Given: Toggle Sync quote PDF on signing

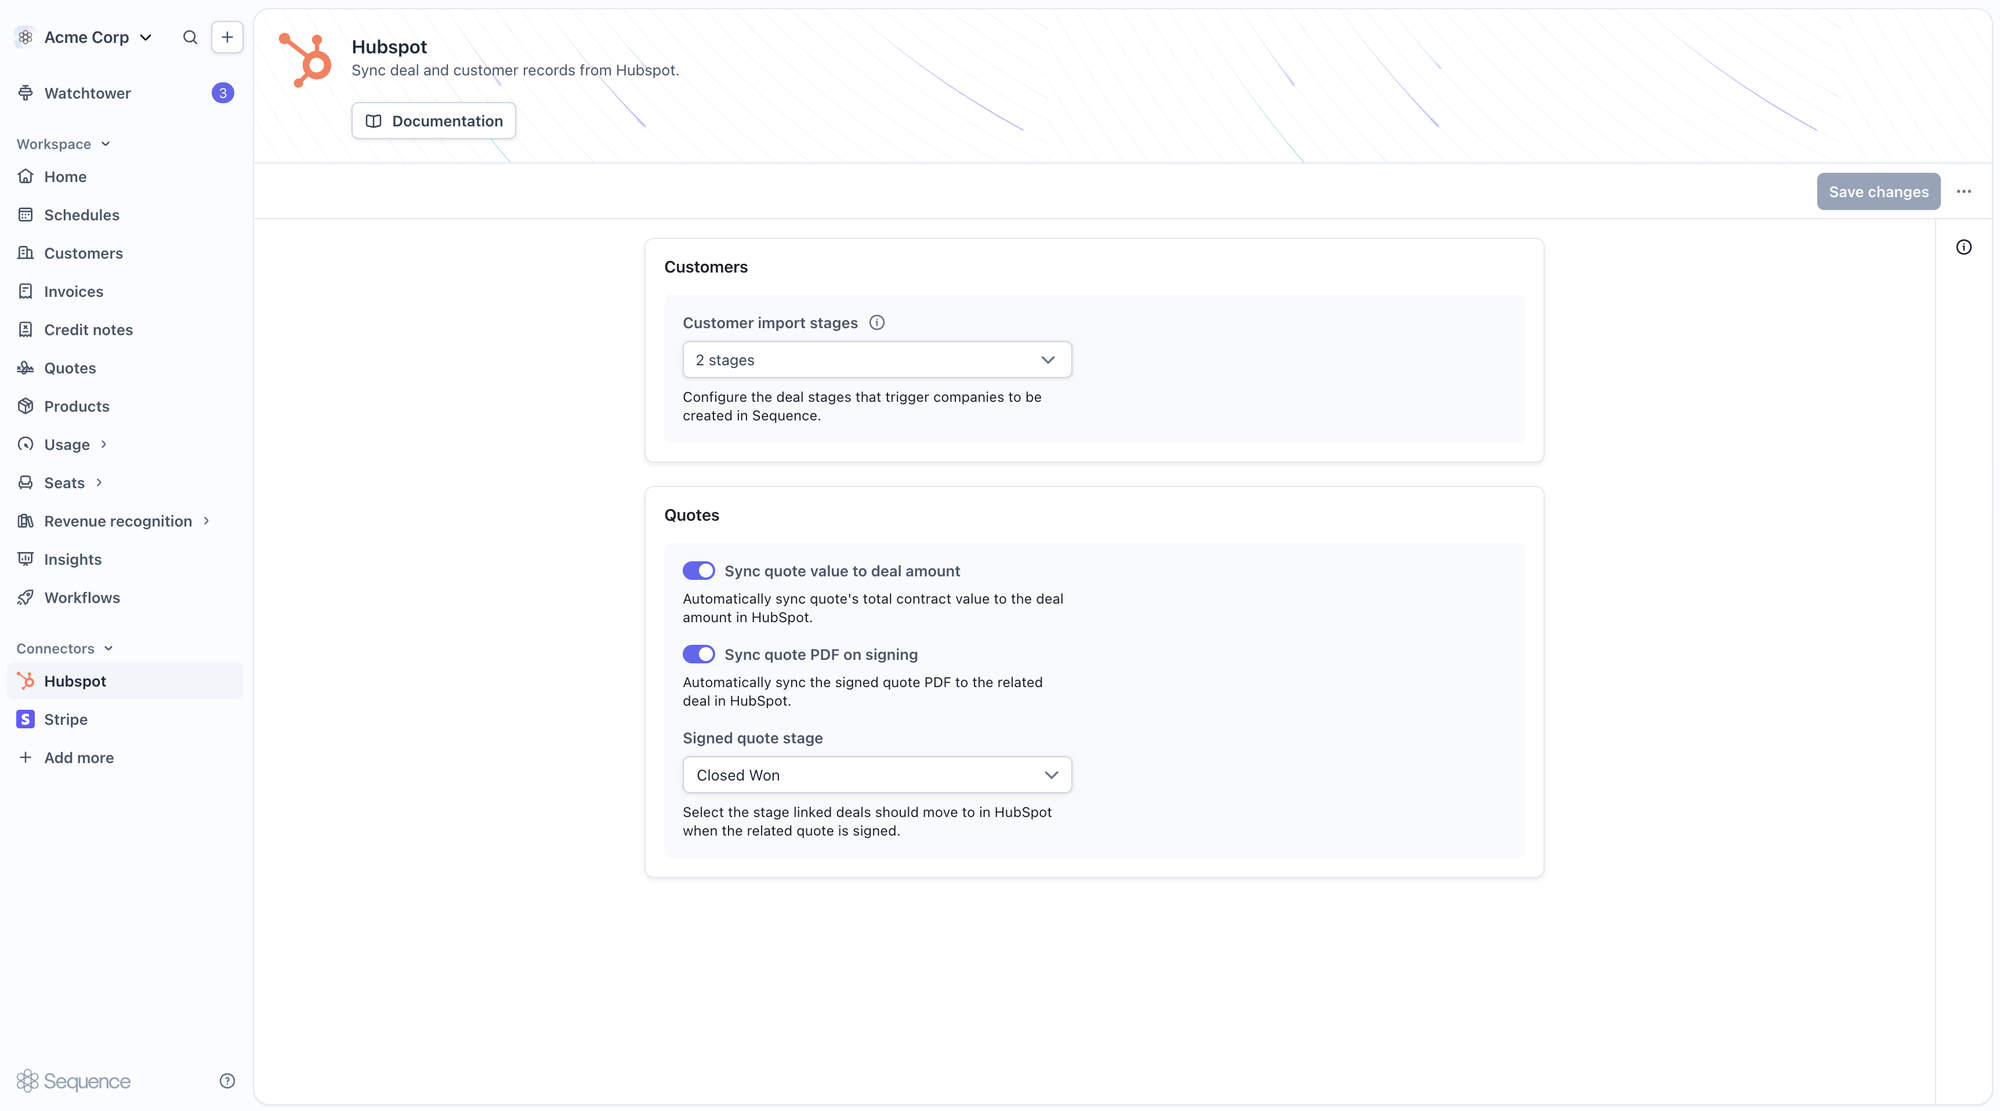Looking at the screenshot, I should (699, 654).
